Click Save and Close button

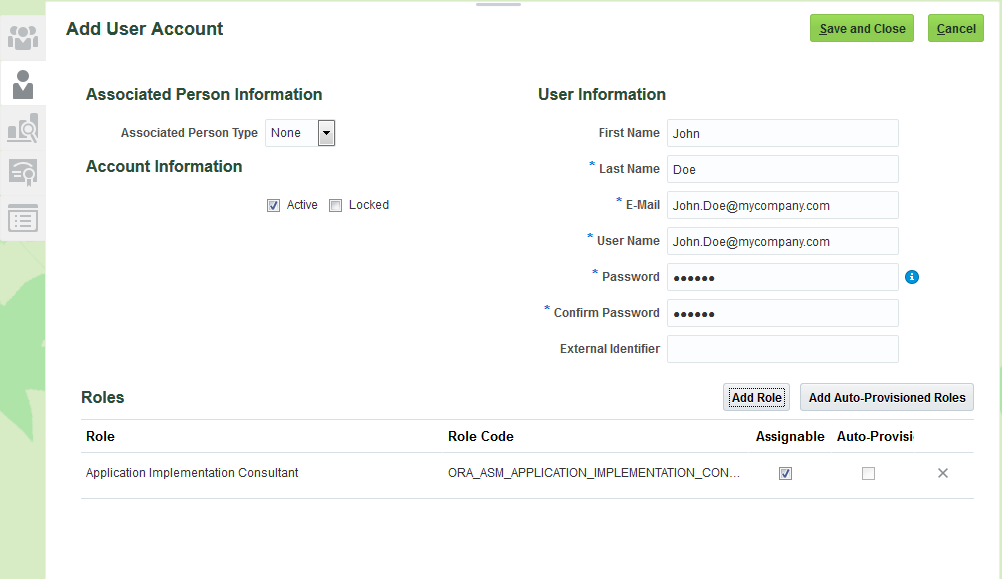862,29
